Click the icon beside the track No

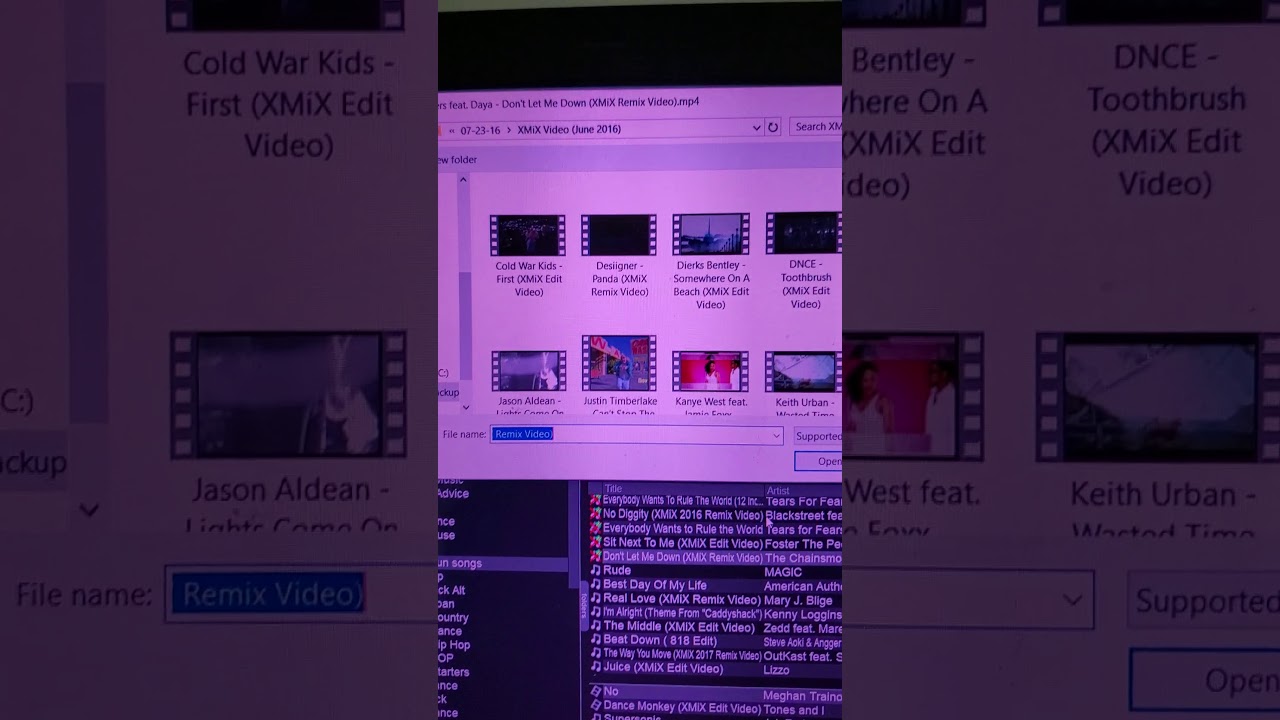tap(595, 691)
